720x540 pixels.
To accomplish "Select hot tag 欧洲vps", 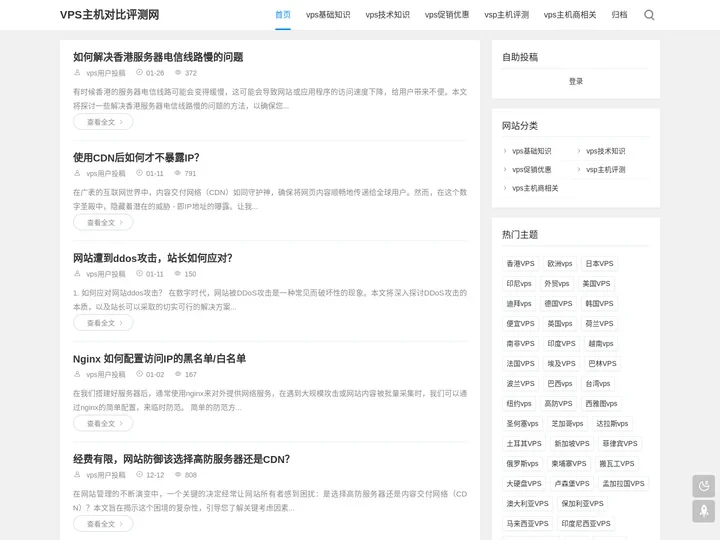I will (560, 264).
